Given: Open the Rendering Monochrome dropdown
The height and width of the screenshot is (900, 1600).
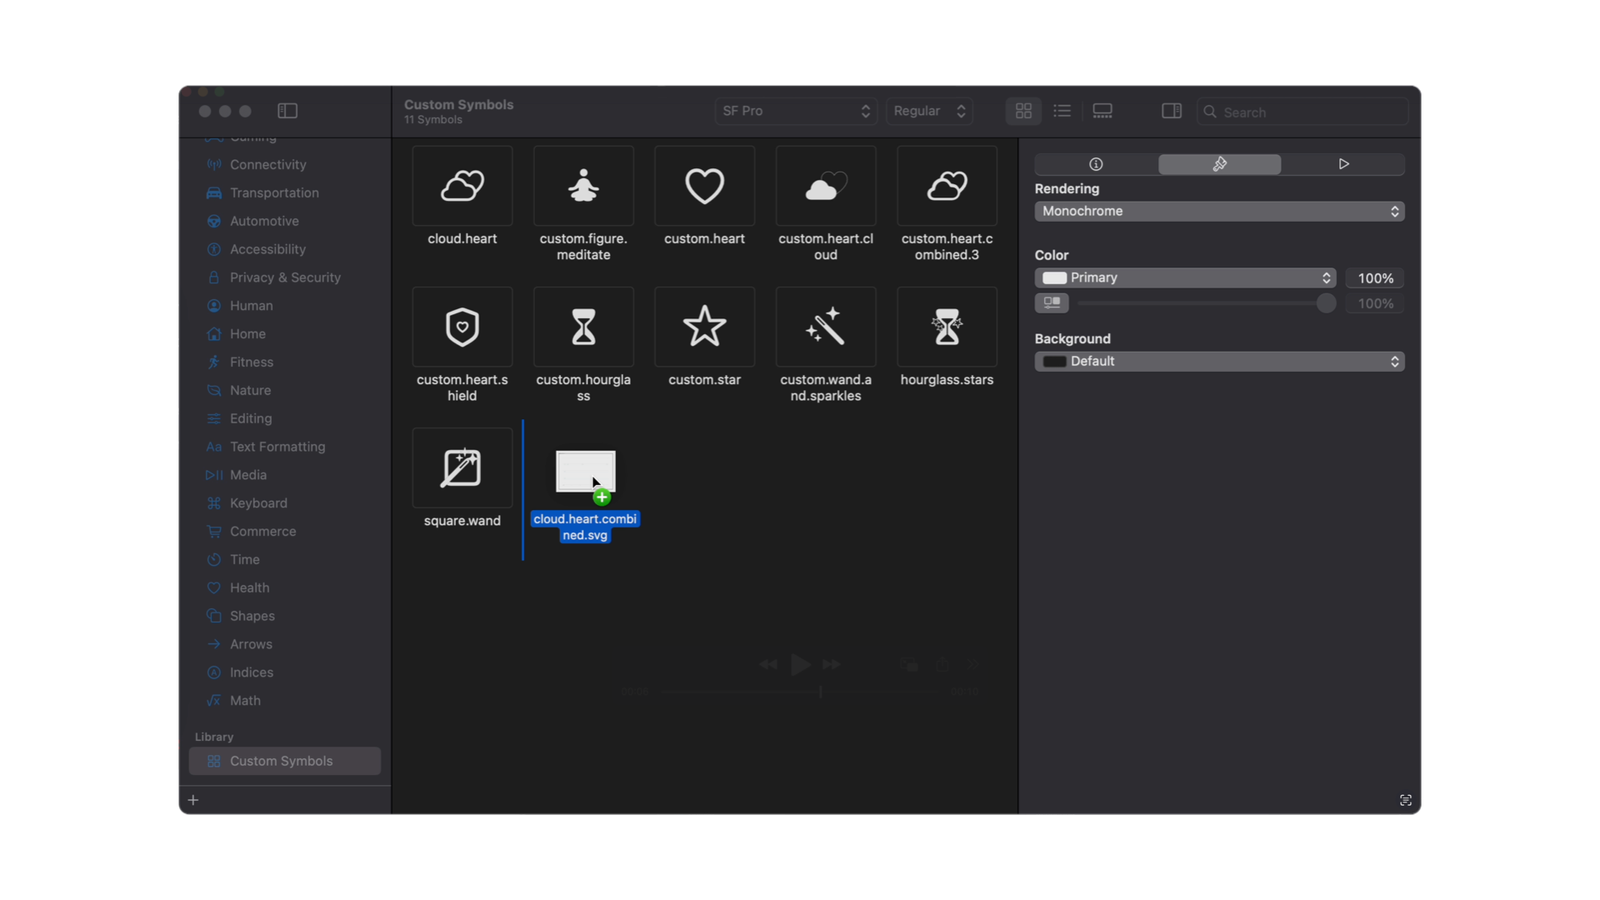Looking at the screenshot, I should (x=1219, y=211).
